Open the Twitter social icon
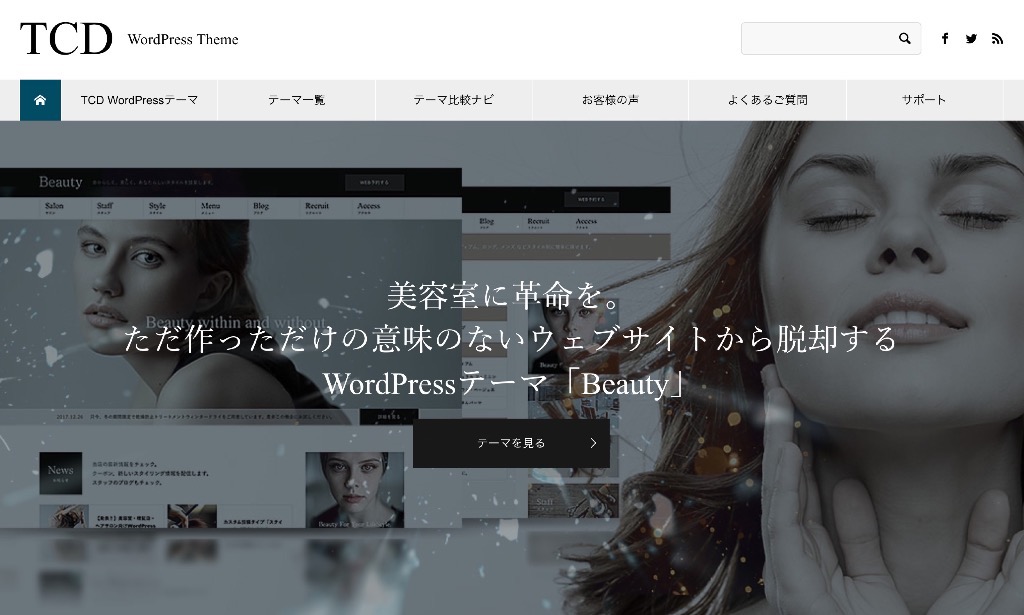 (x=971, y=39)
